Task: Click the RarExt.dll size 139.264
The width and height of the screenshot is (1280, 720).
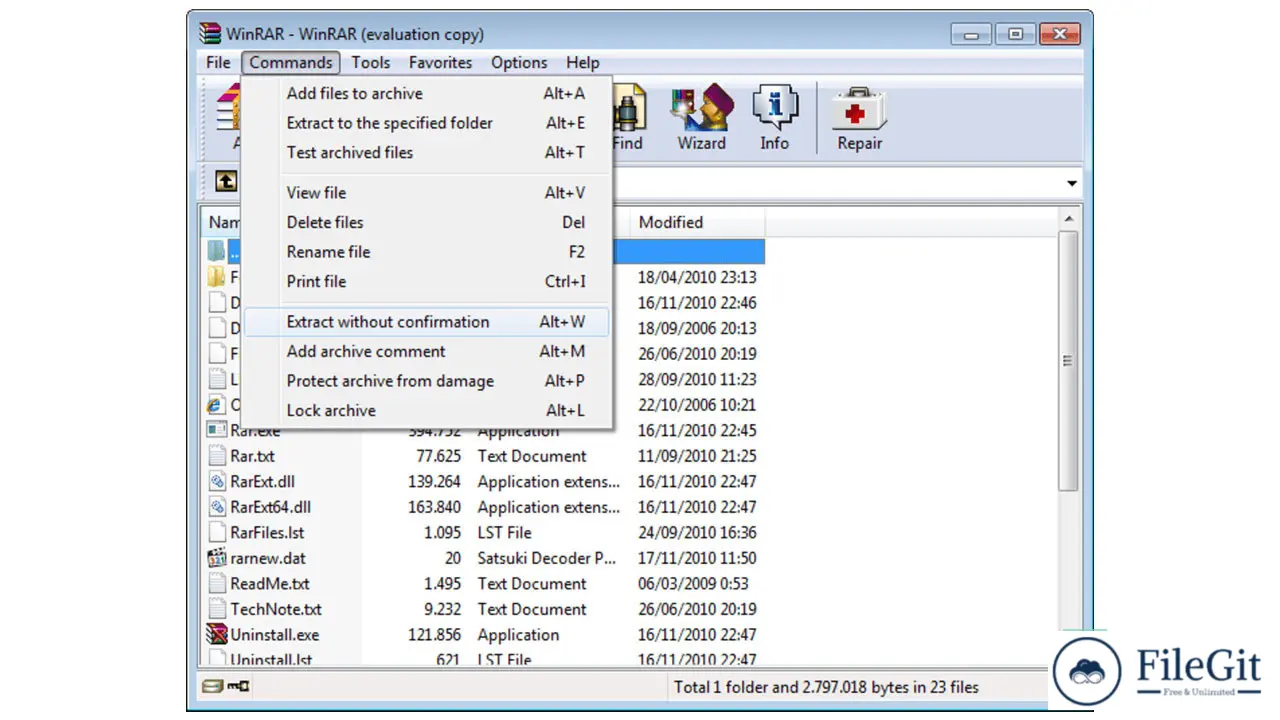Action: tap(434, 481)
